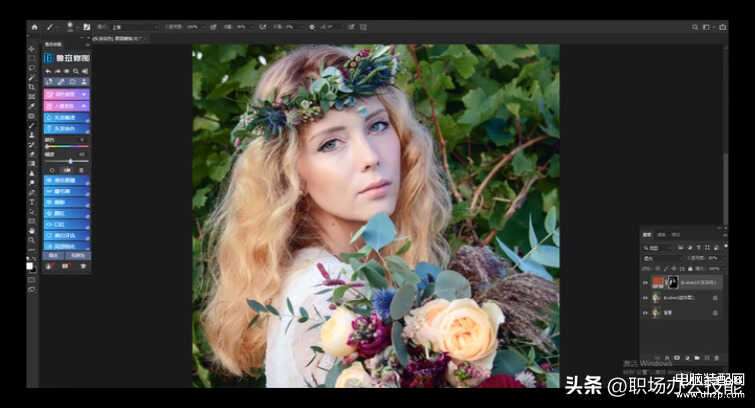
Task: Click the vertical scrollbar beside canvas
Action: tap(725, 188)
